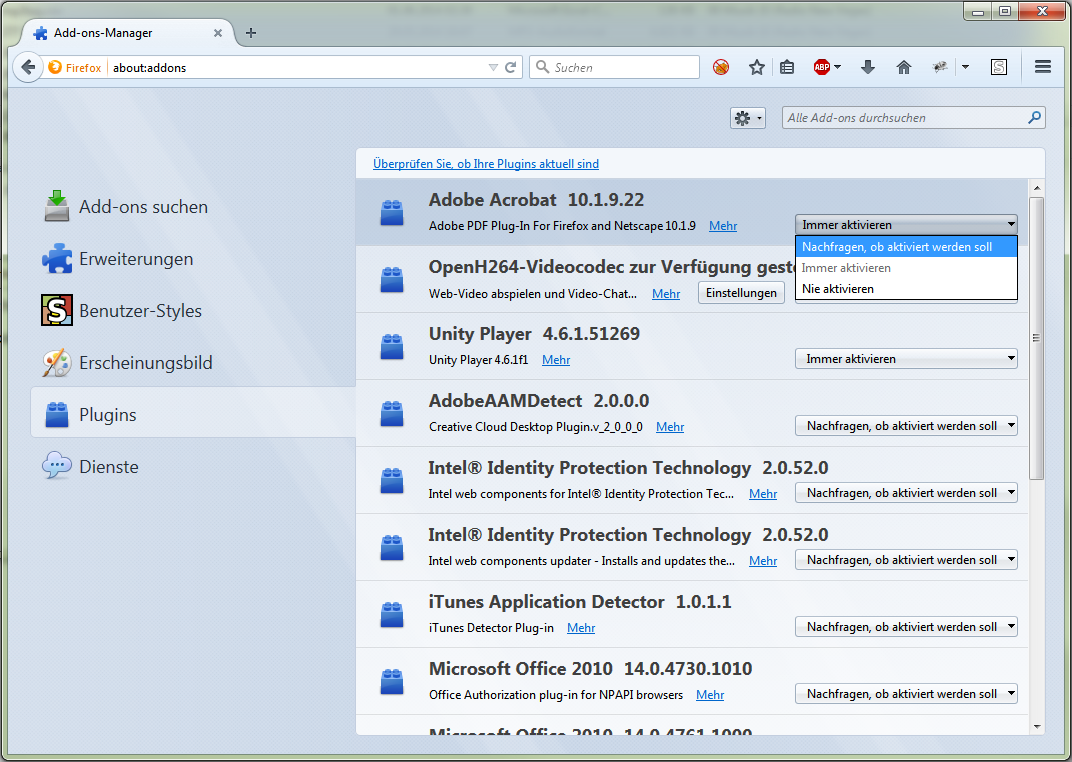Open the URL history dropdown arrow
The width and height of the screenshot is (1072, 762).
coord(493,67)
